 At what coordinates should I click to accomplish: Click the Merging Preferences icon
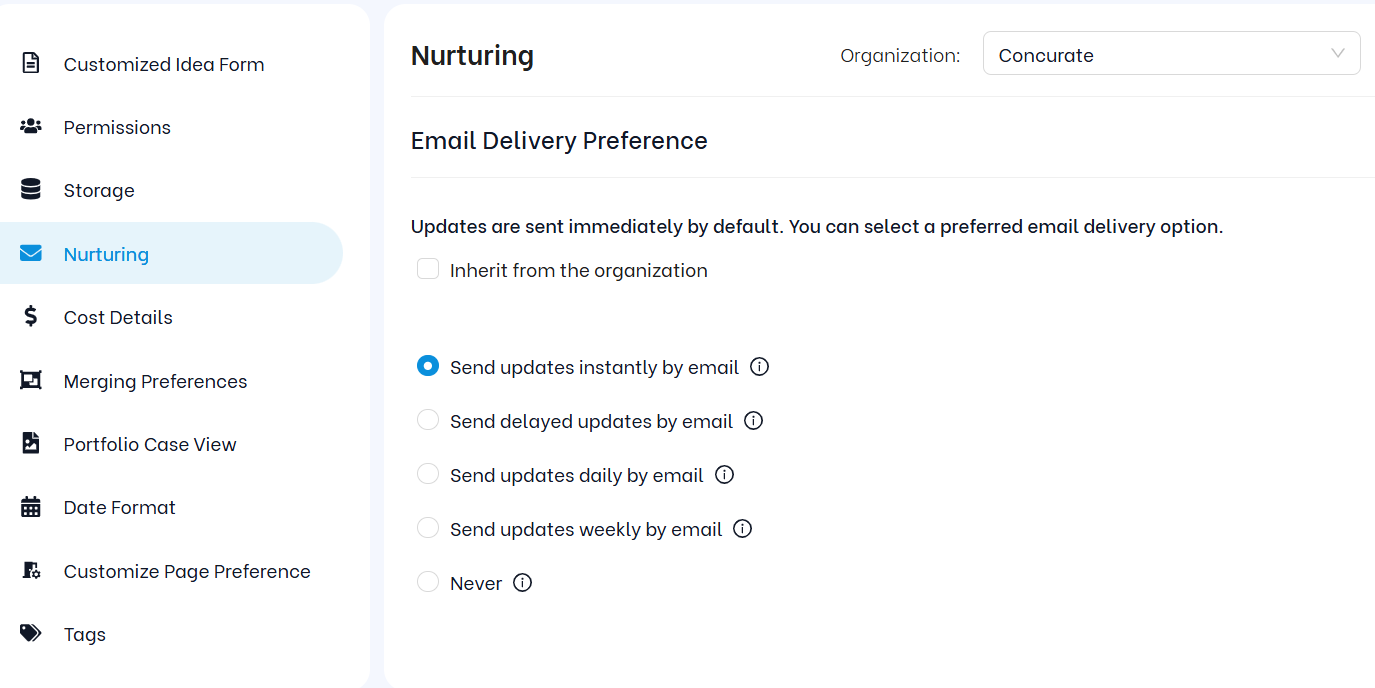click(31, 381)
